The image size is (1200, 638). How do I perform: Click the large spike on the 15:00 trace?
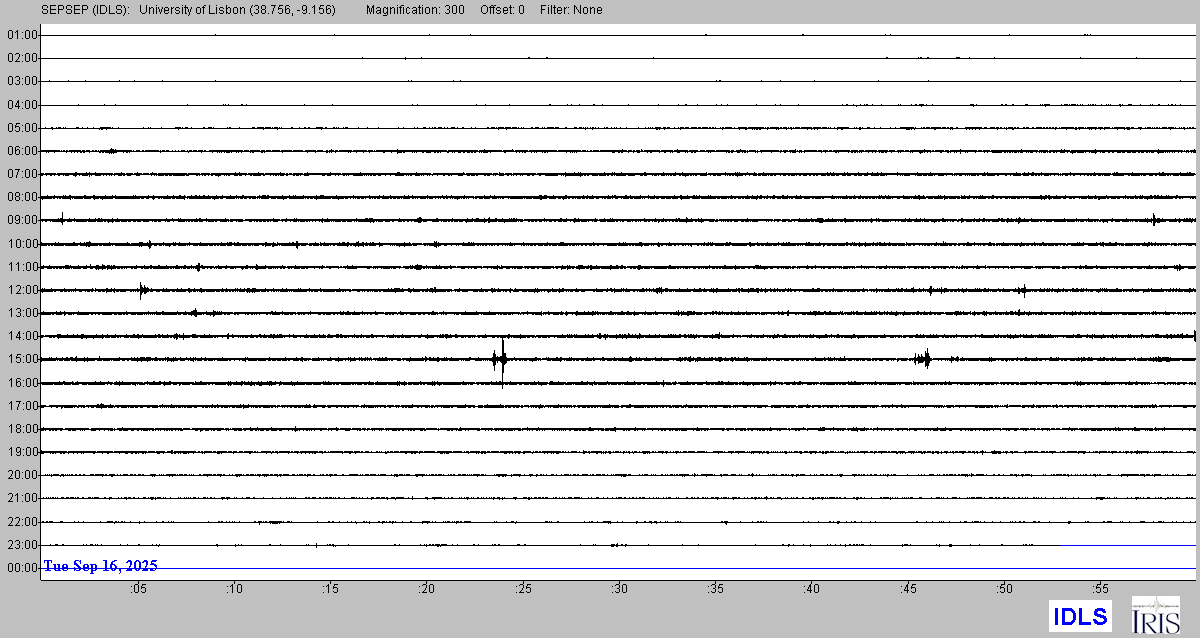502,359
